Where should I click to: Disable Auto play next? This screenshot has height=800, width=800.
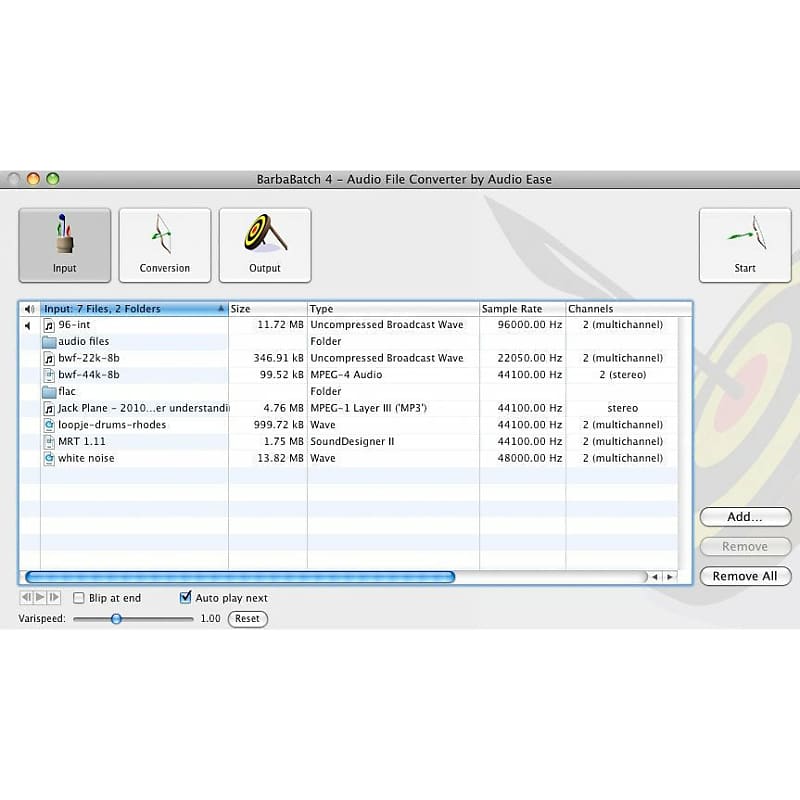184,597
